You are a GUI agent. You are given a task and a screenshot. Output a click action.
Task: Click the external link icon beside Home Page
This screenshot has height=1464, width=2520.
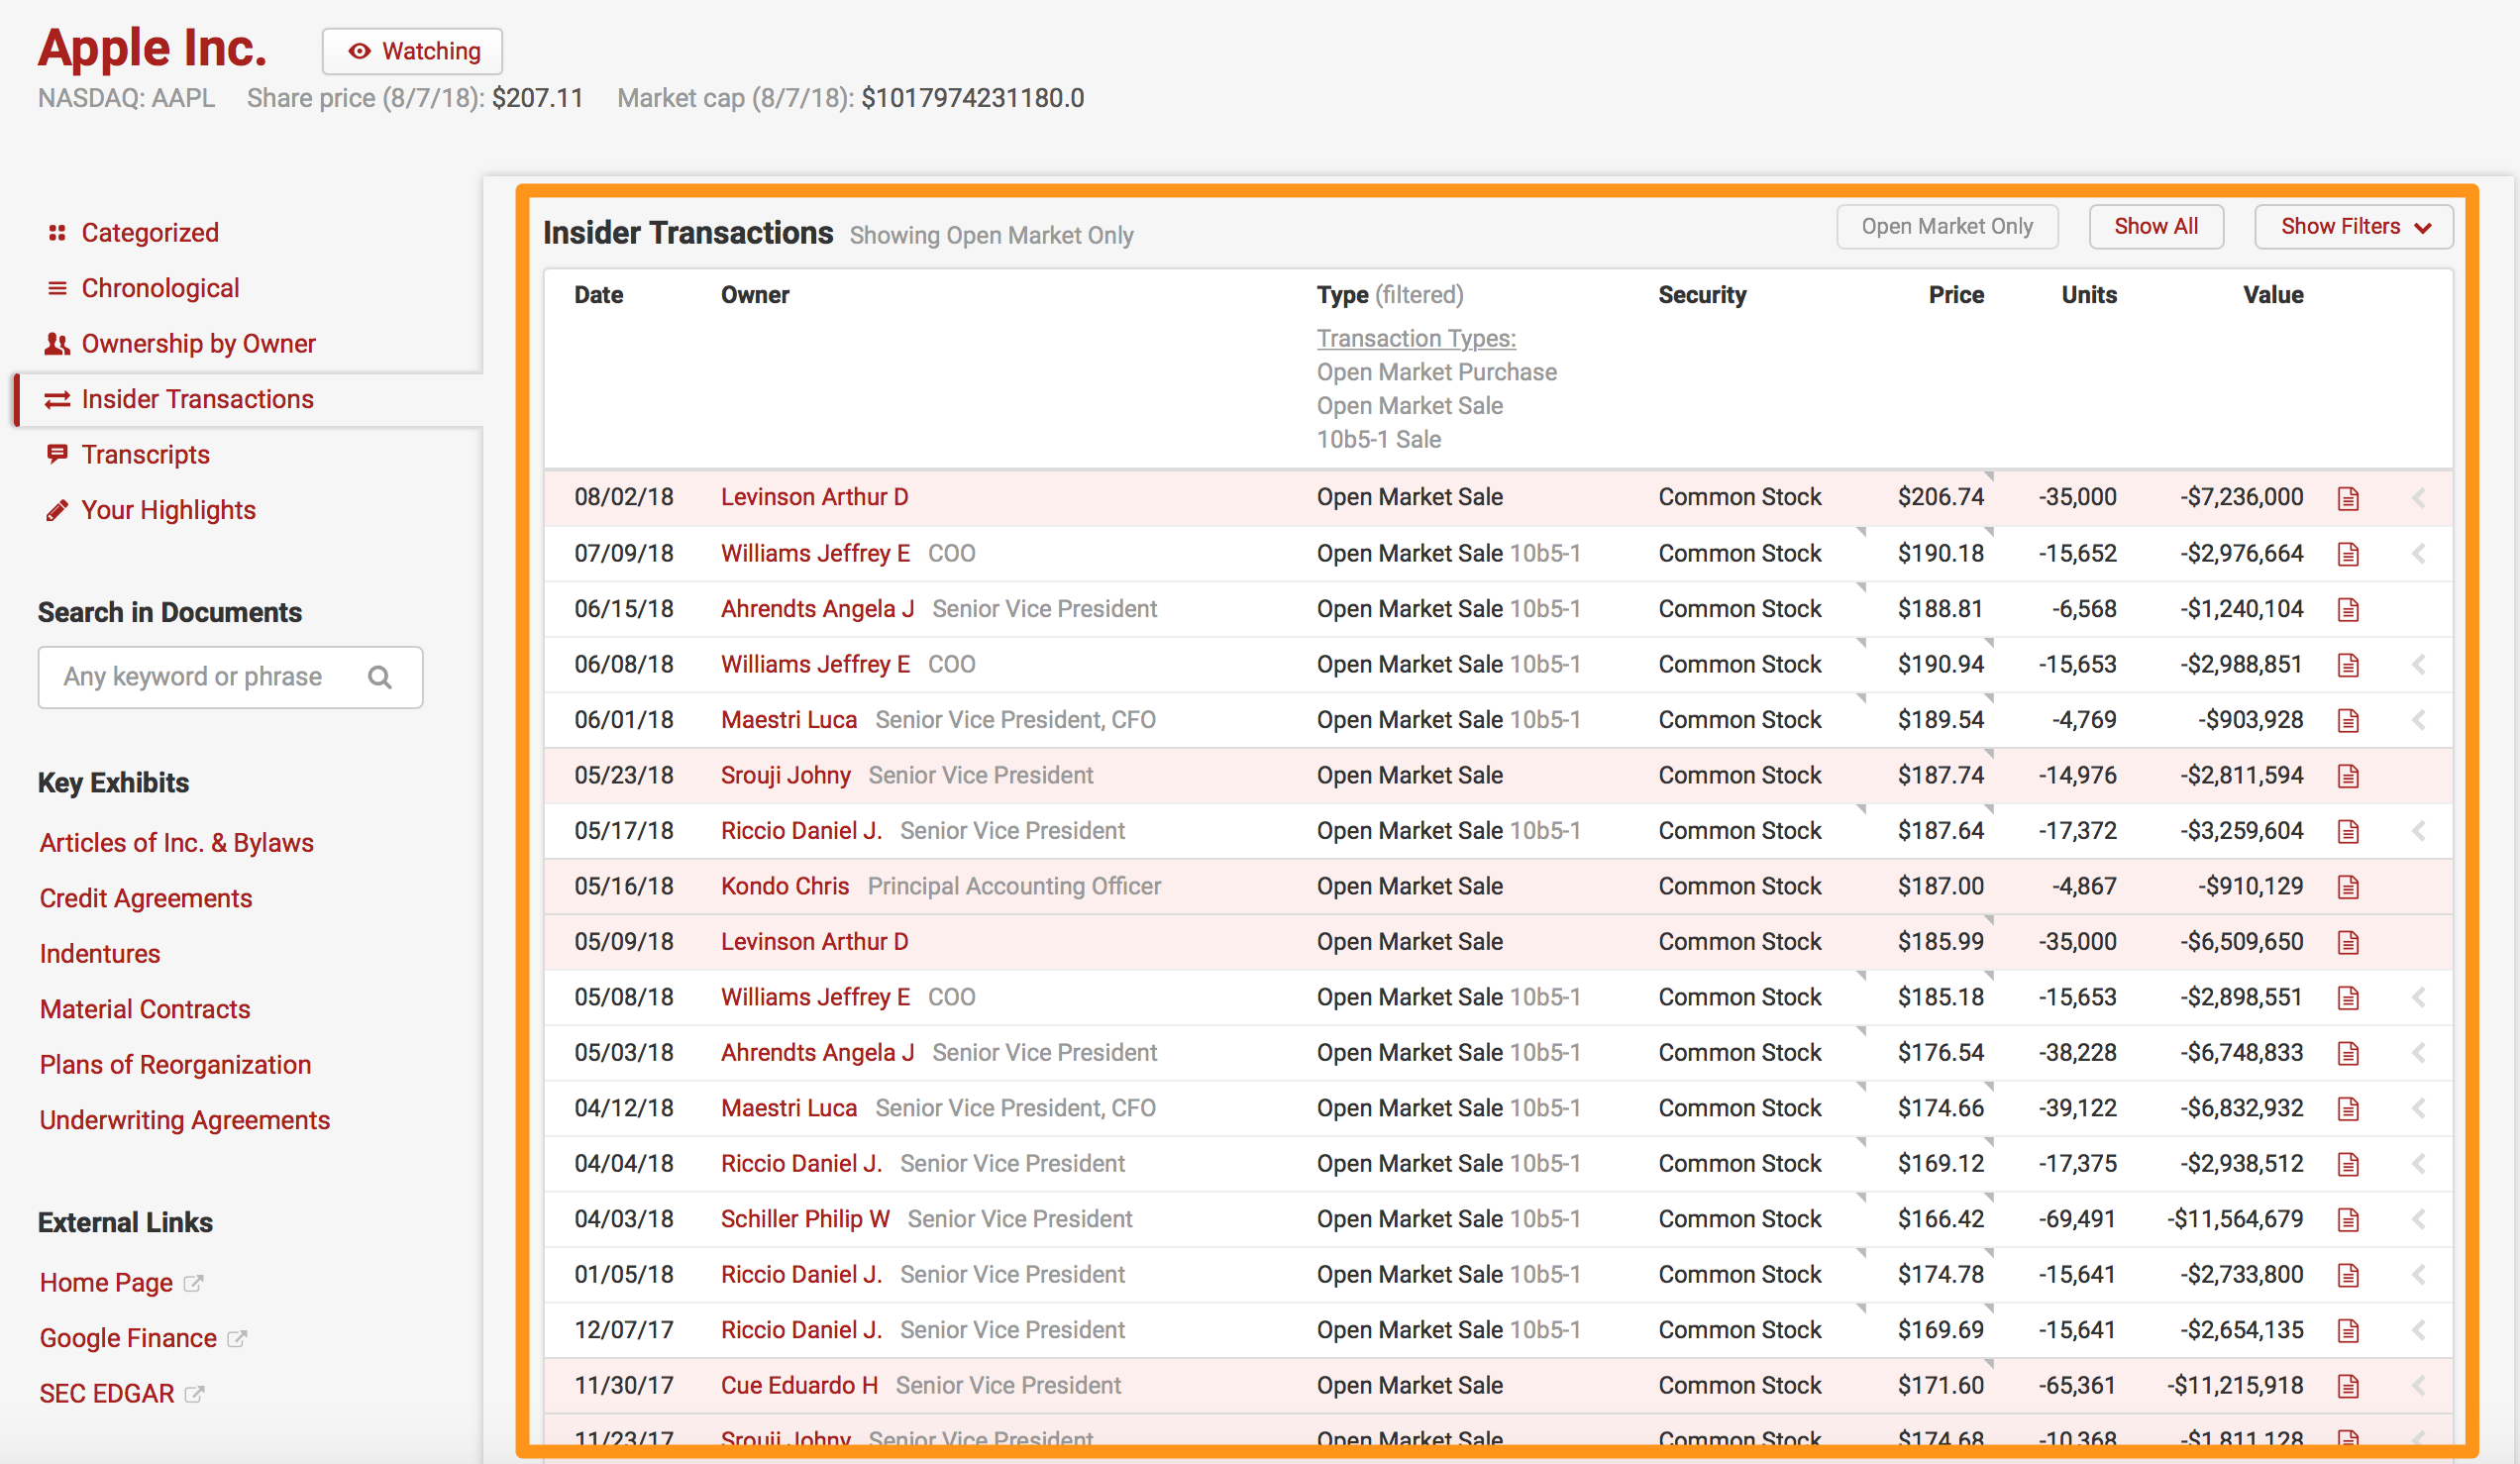[194, 1282]
